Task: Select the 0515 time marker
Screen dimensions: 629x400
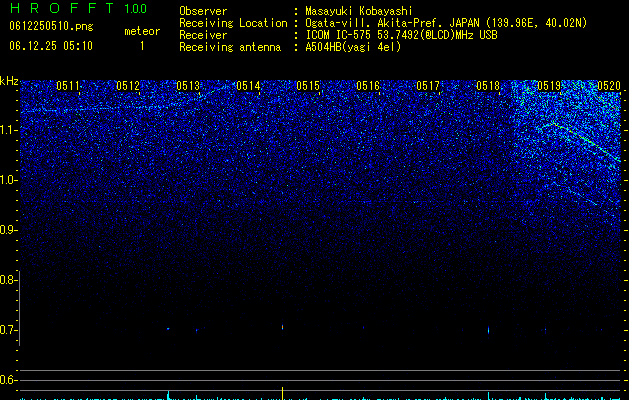Action: (x=308, y=86)
